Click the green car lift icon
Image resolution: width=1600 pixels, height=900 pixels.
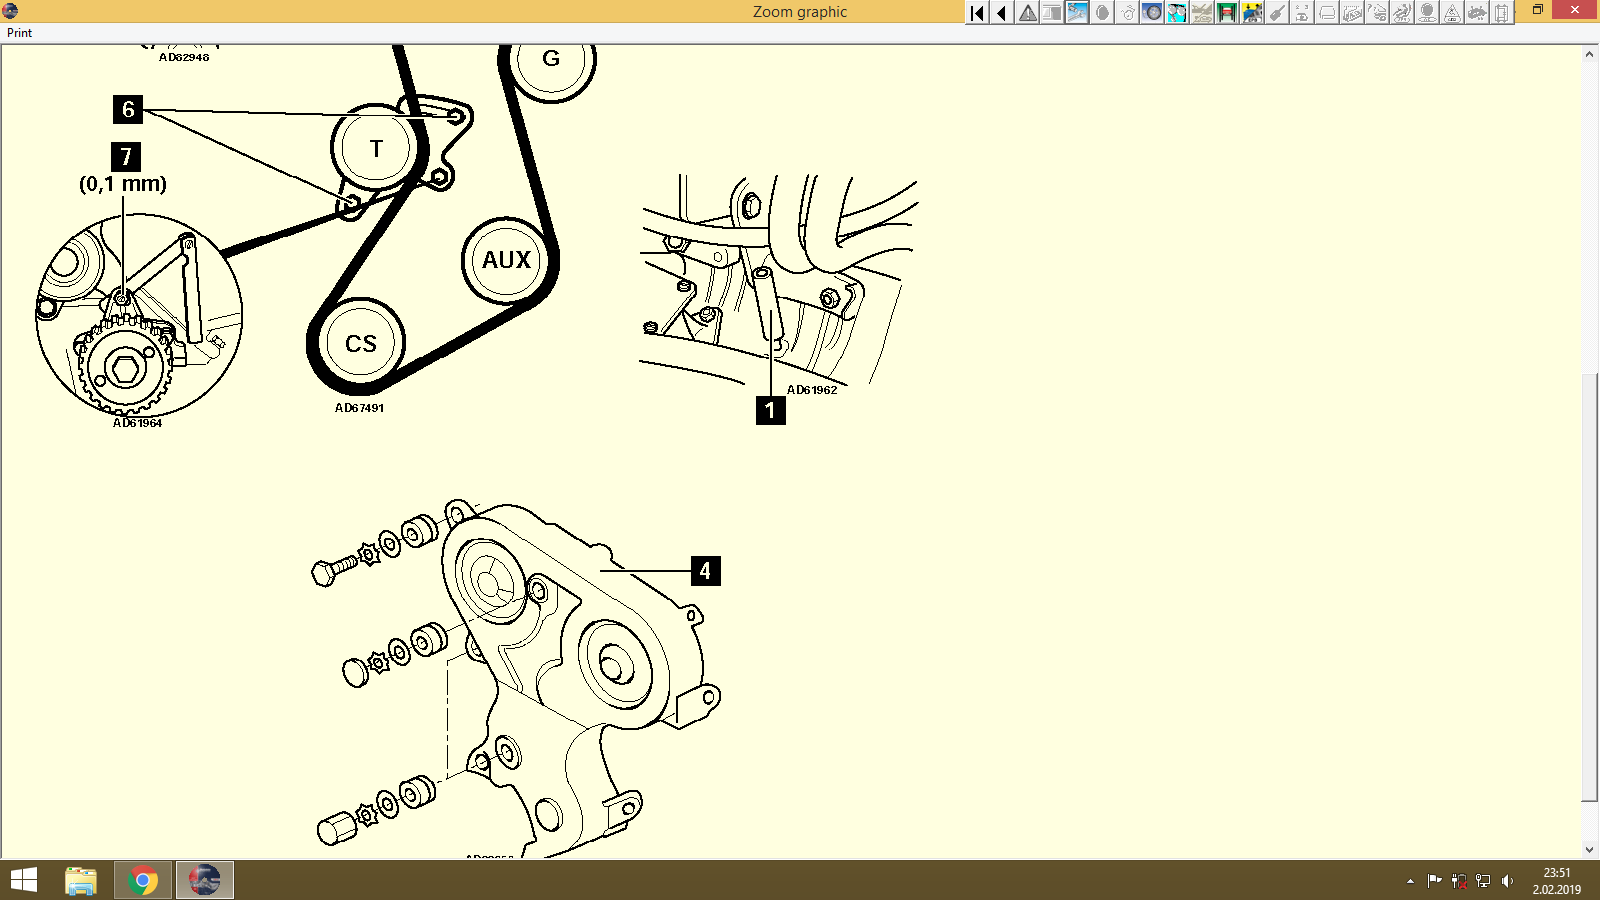tap(1227, 13)
